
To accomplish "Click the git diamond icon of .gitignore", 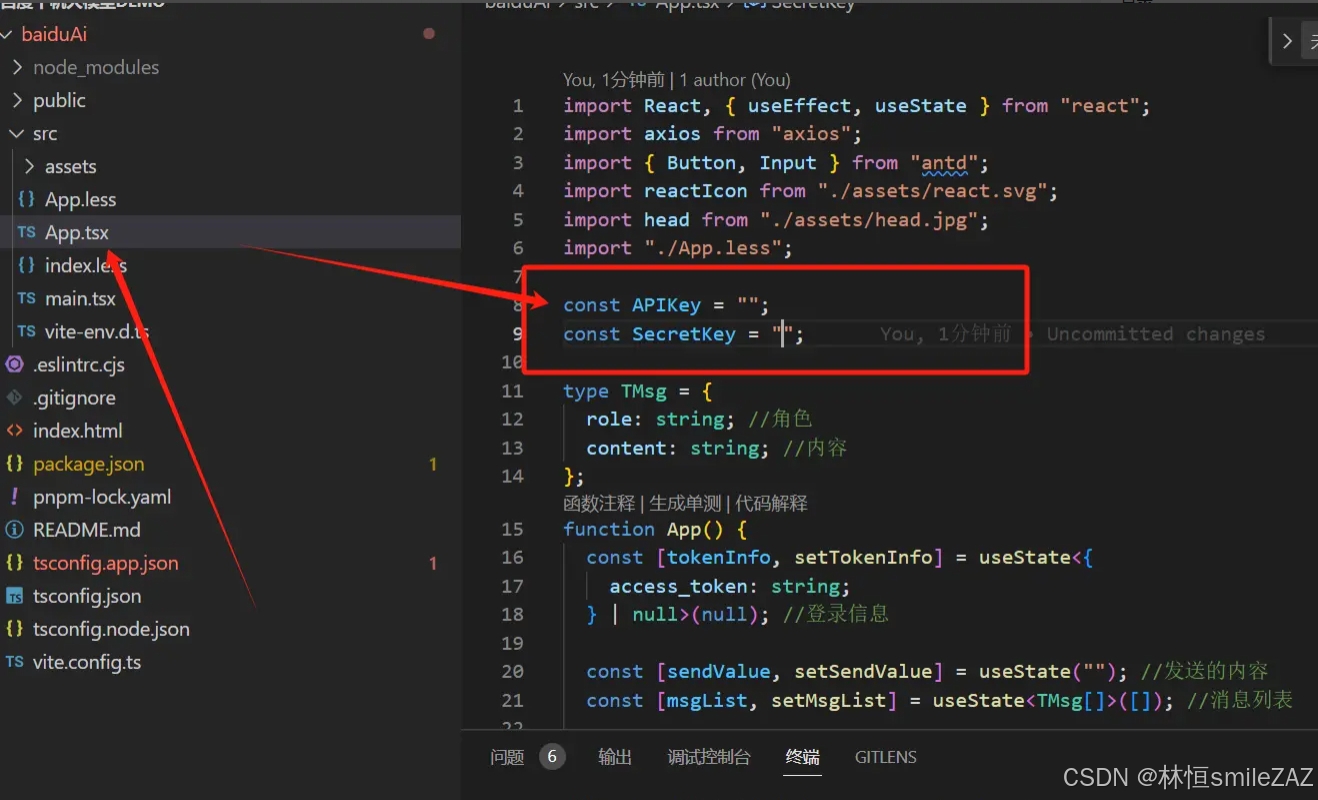I will 14,397.
